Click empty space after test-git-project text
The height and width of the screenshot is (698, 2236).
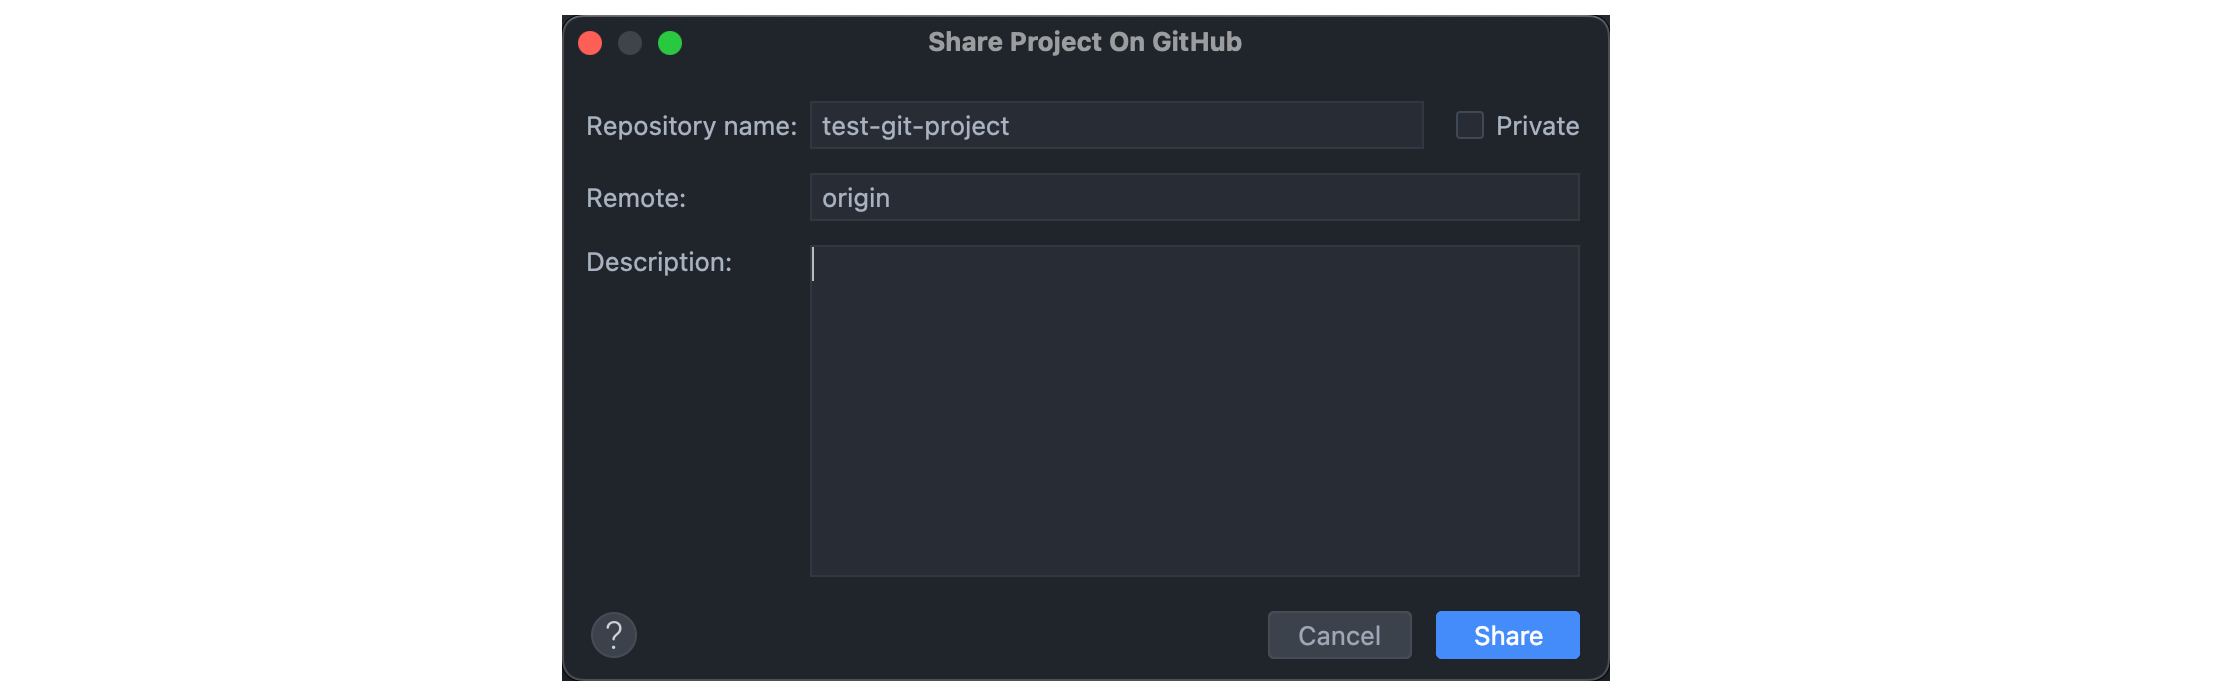[1220, 126]
